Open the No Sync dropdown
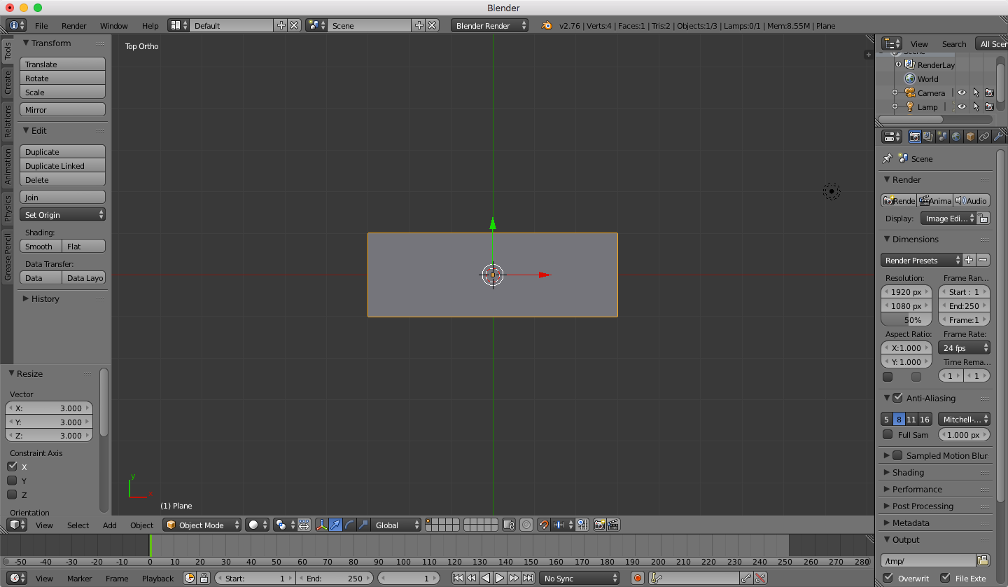 579,578
